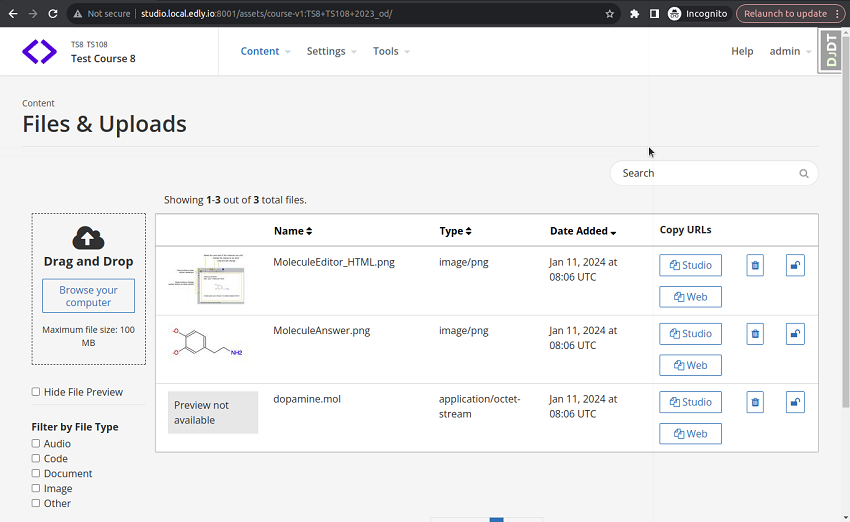Toggle lock for dopamine.mol
This screenshot has height=522, width=850.
pyautogui.click(x=795, y=402)
